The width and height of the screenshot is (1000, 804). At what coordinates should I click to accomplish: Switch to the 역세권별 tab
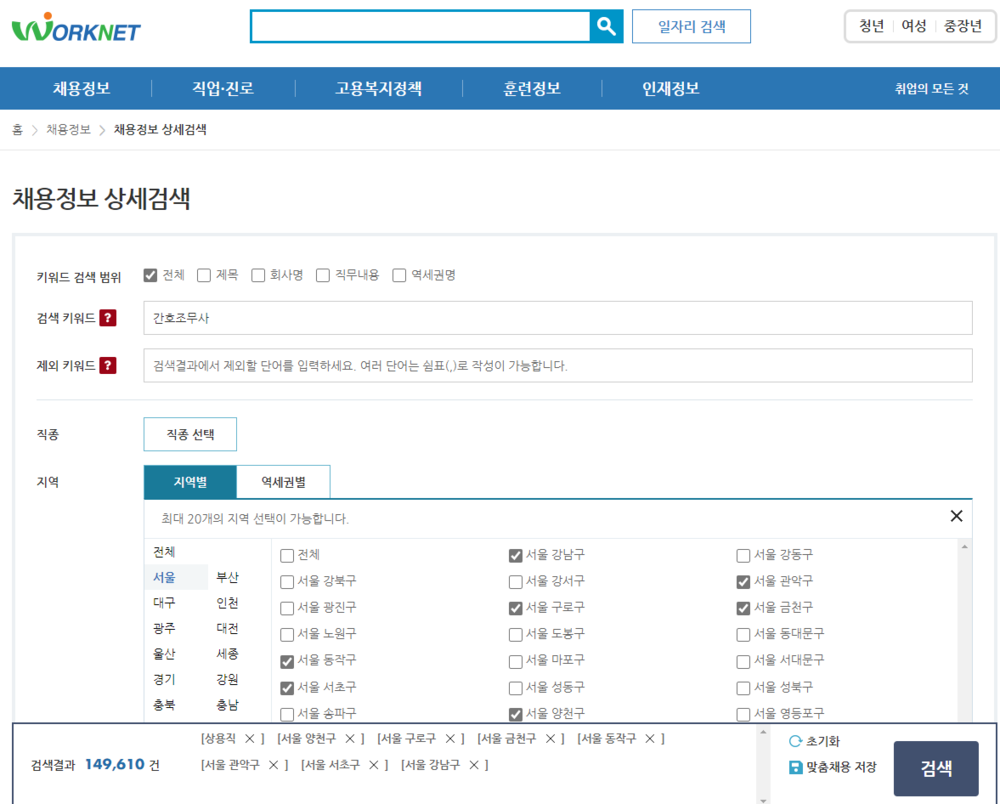(x=283, y=482)
